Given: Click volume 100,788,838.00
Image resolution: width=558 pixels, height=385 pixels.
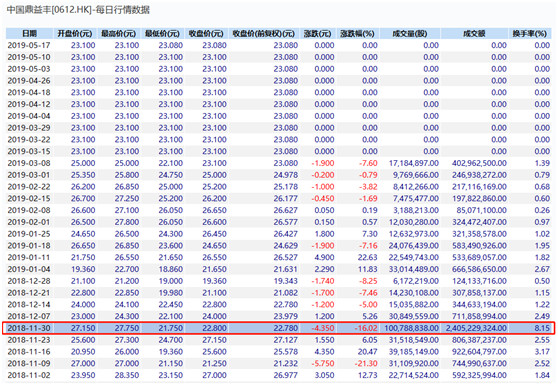Looking at the screenshot, I should pos(411,328).
